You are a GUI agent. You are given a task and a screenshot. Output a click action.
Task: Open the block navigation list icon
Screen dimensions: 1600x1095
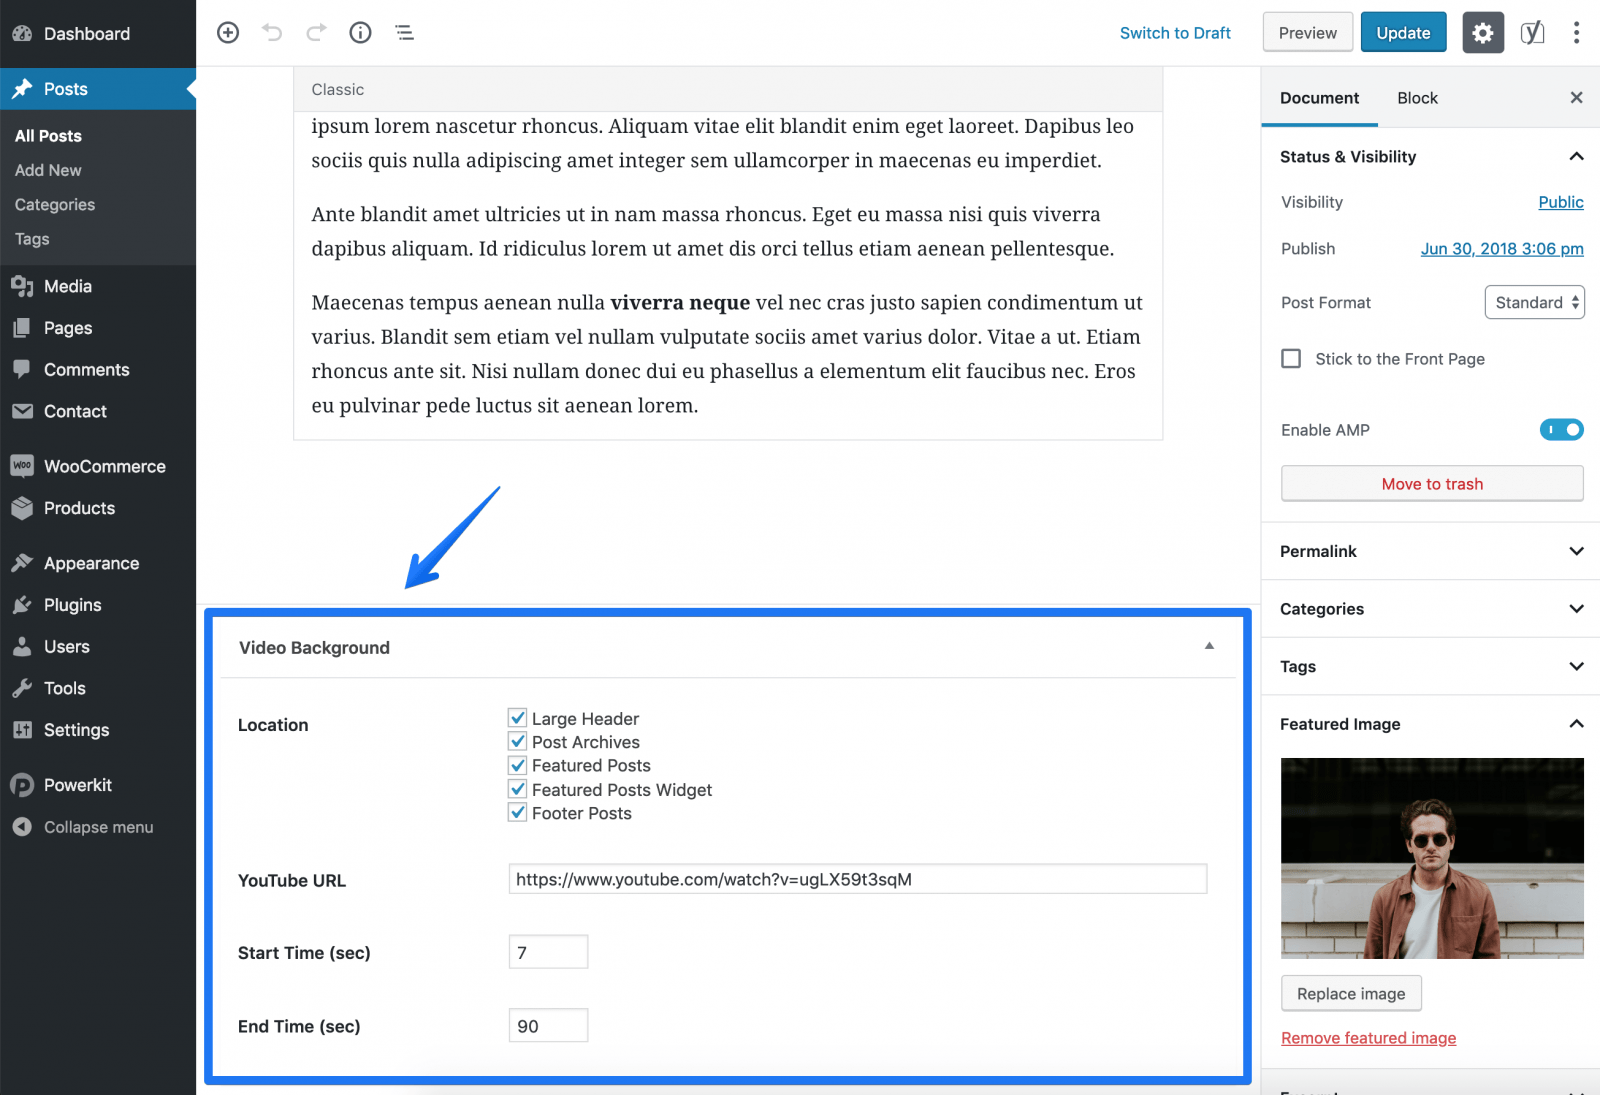tap(404, 33)
